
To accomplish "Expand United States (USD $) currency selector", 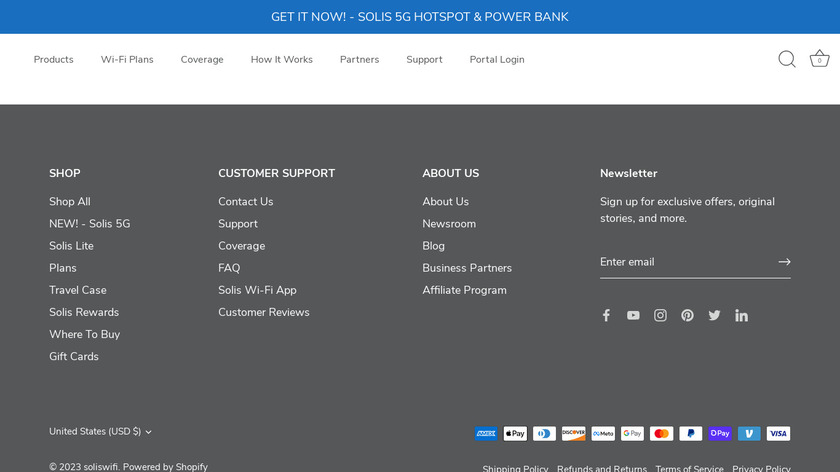I will (100, 431).
